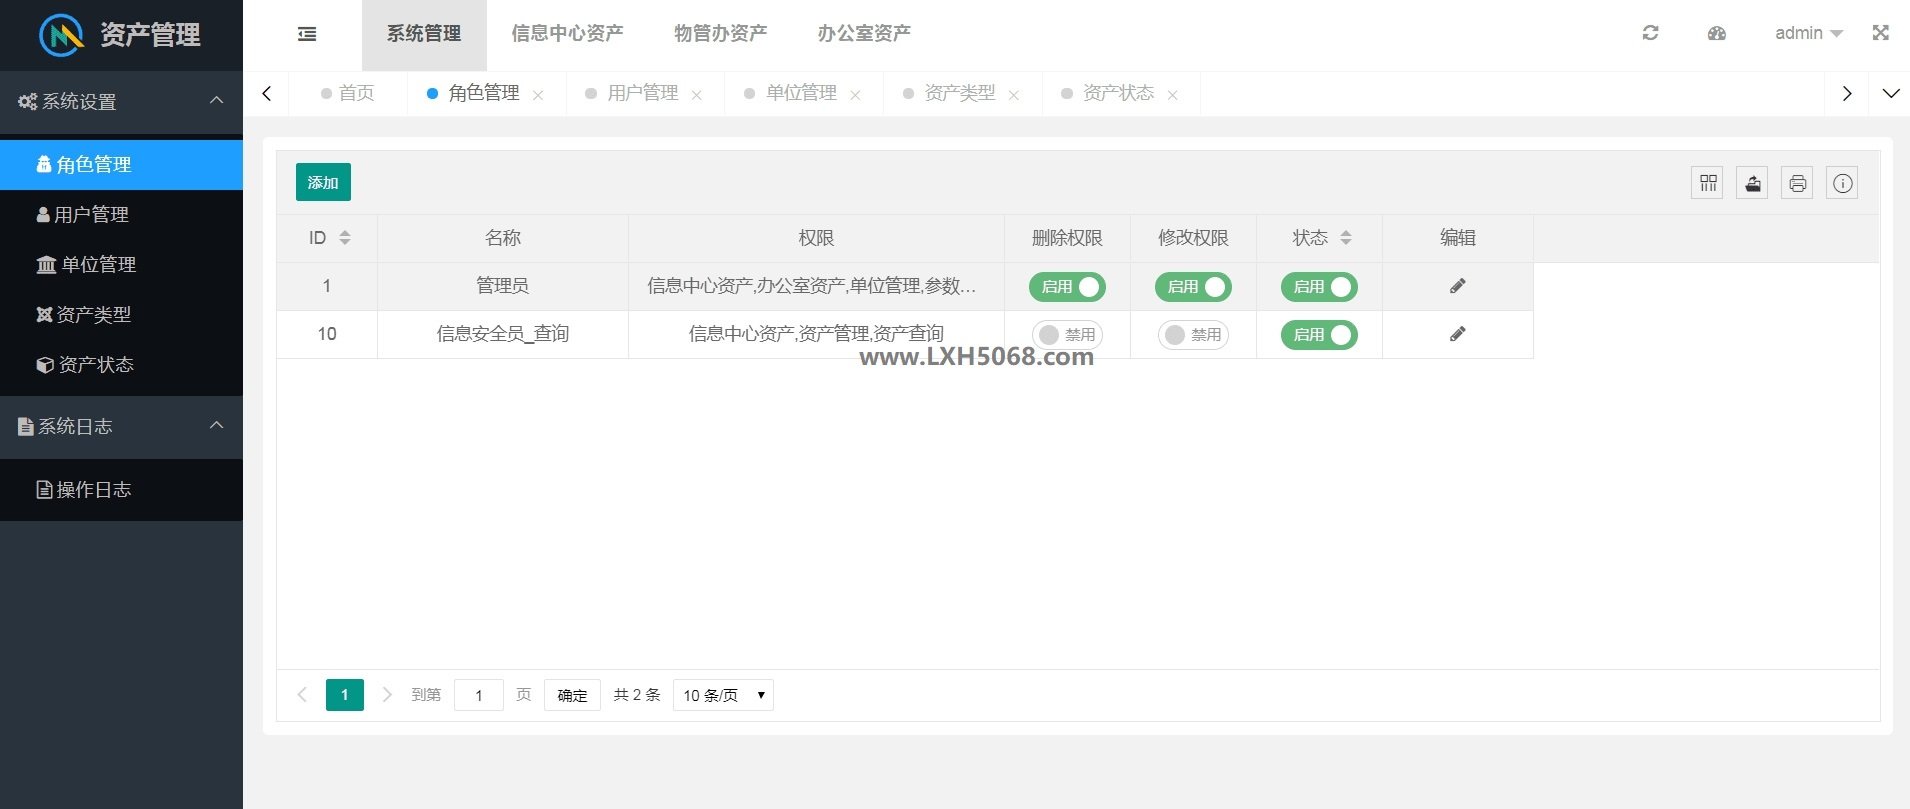Sort by 状态 column arrows

click(1346, 238)
